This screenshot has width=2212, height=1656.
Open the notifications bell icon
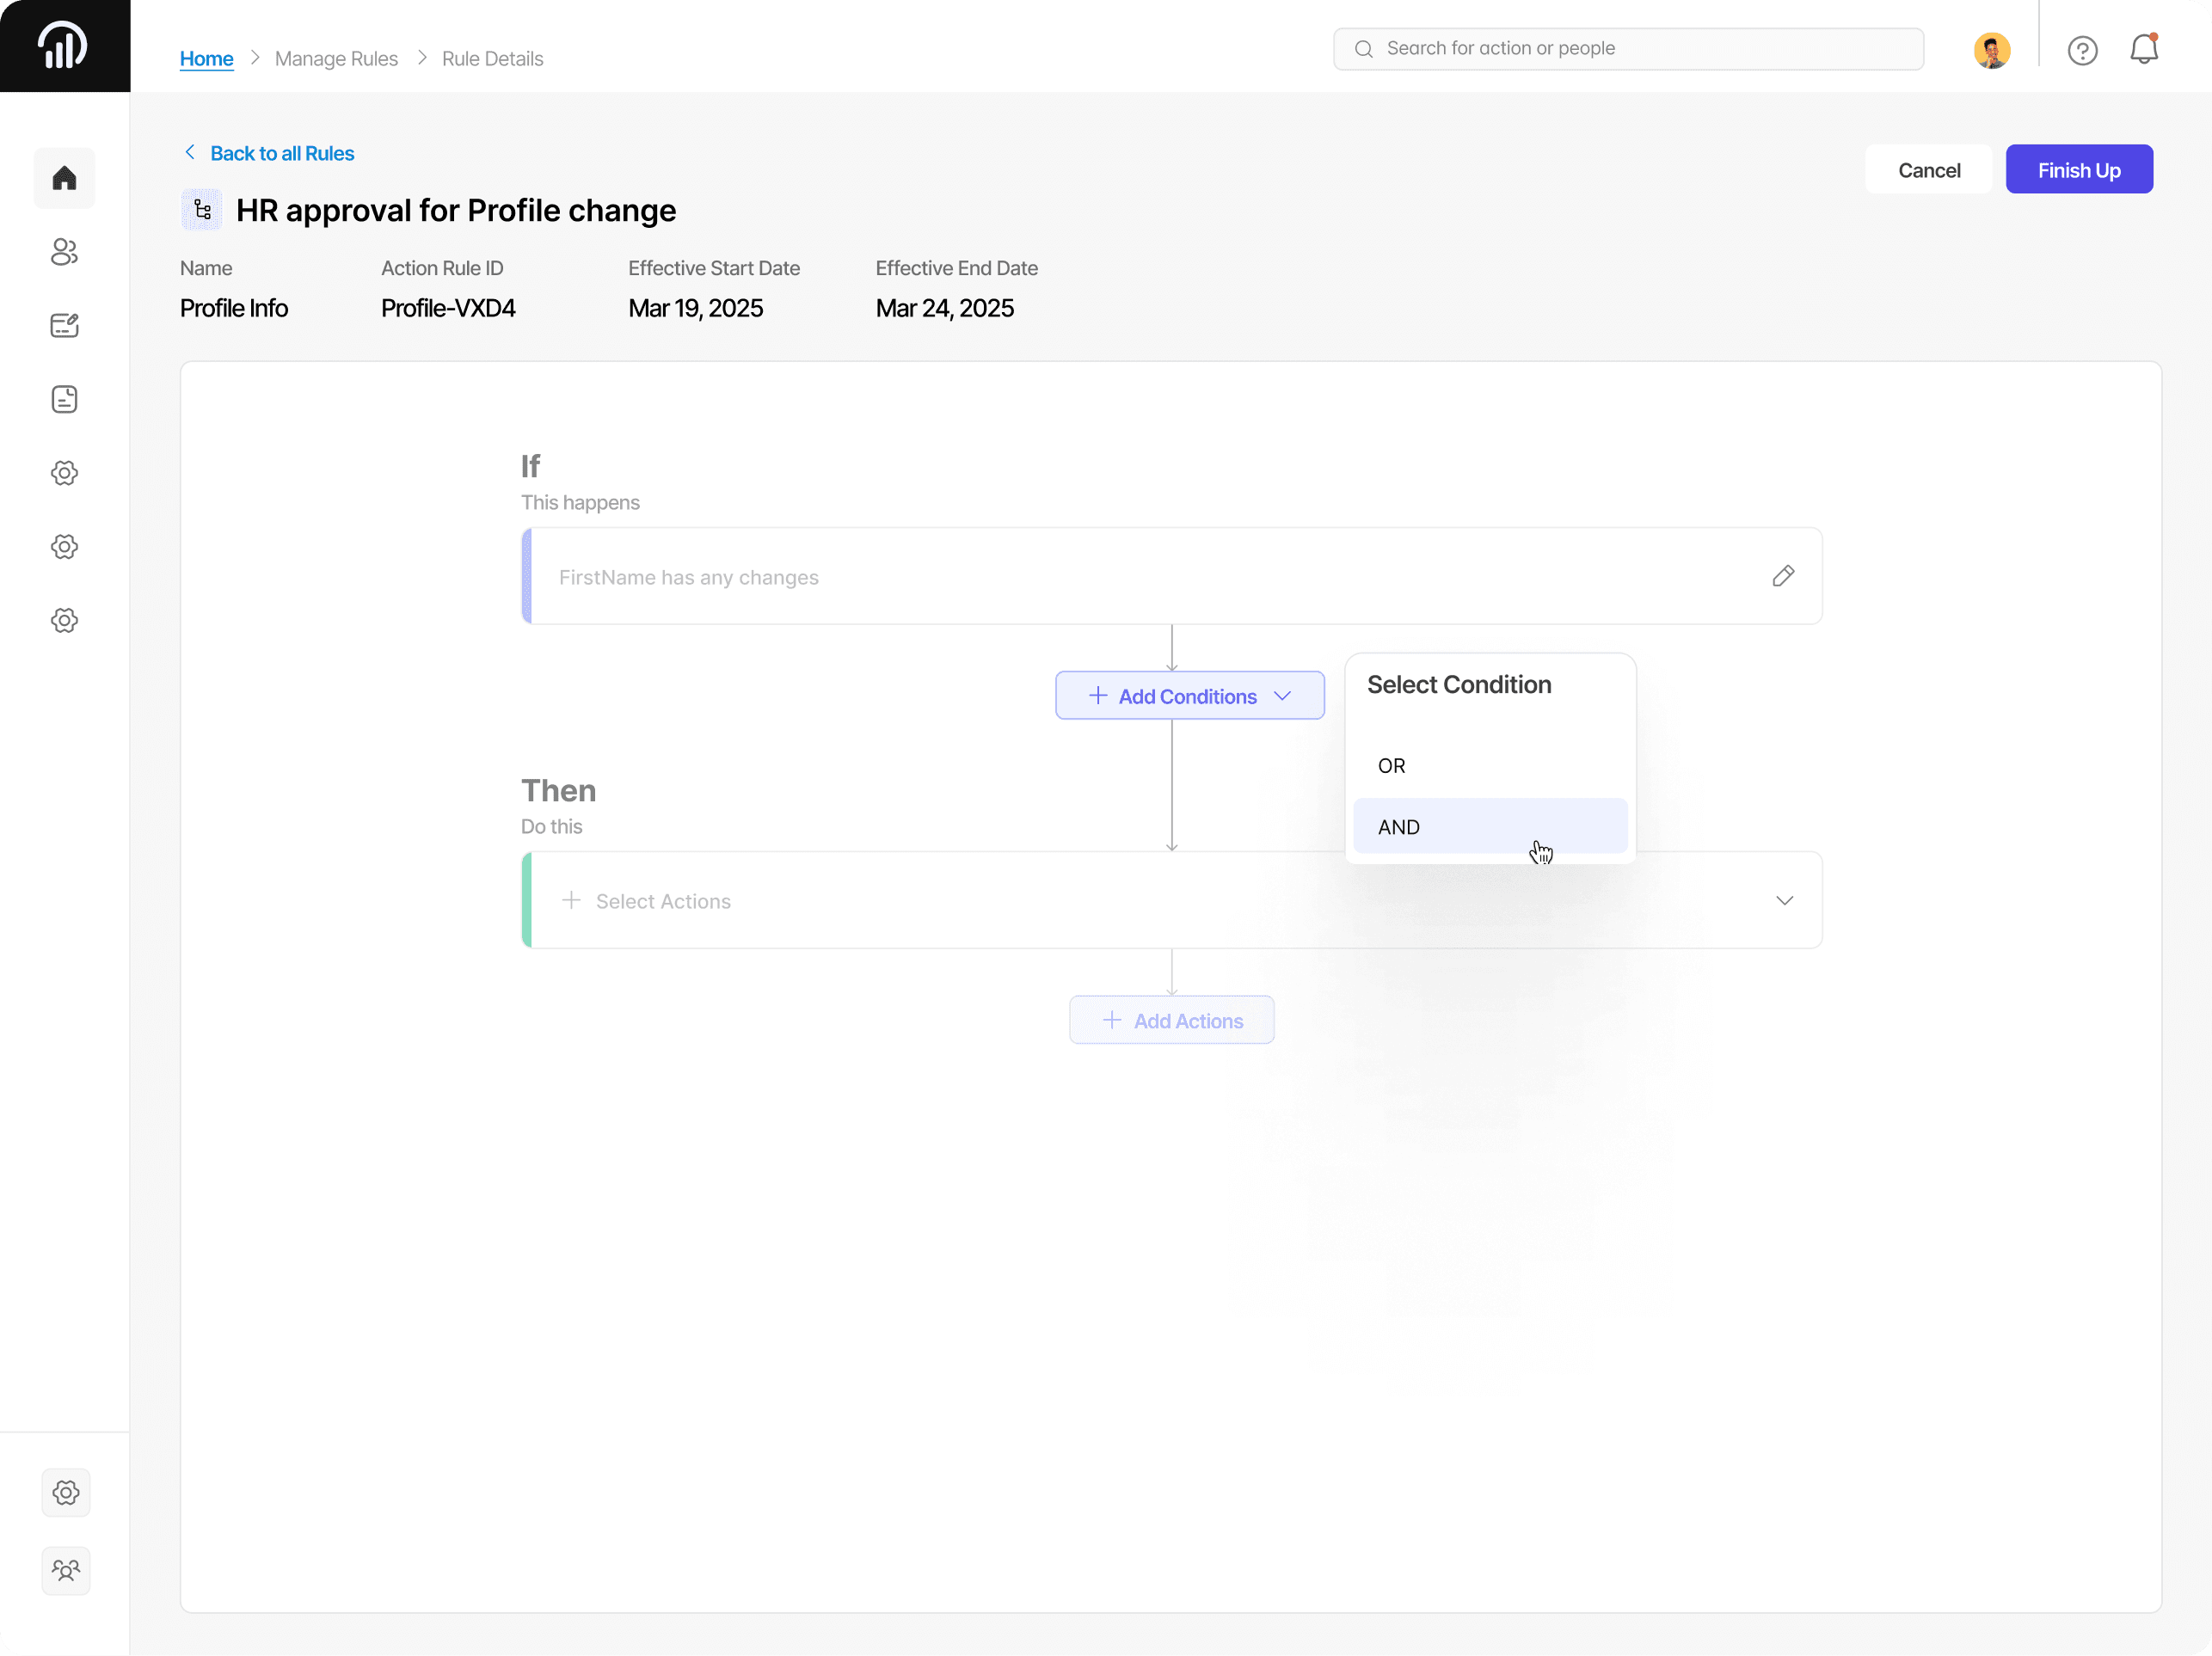2143,49
